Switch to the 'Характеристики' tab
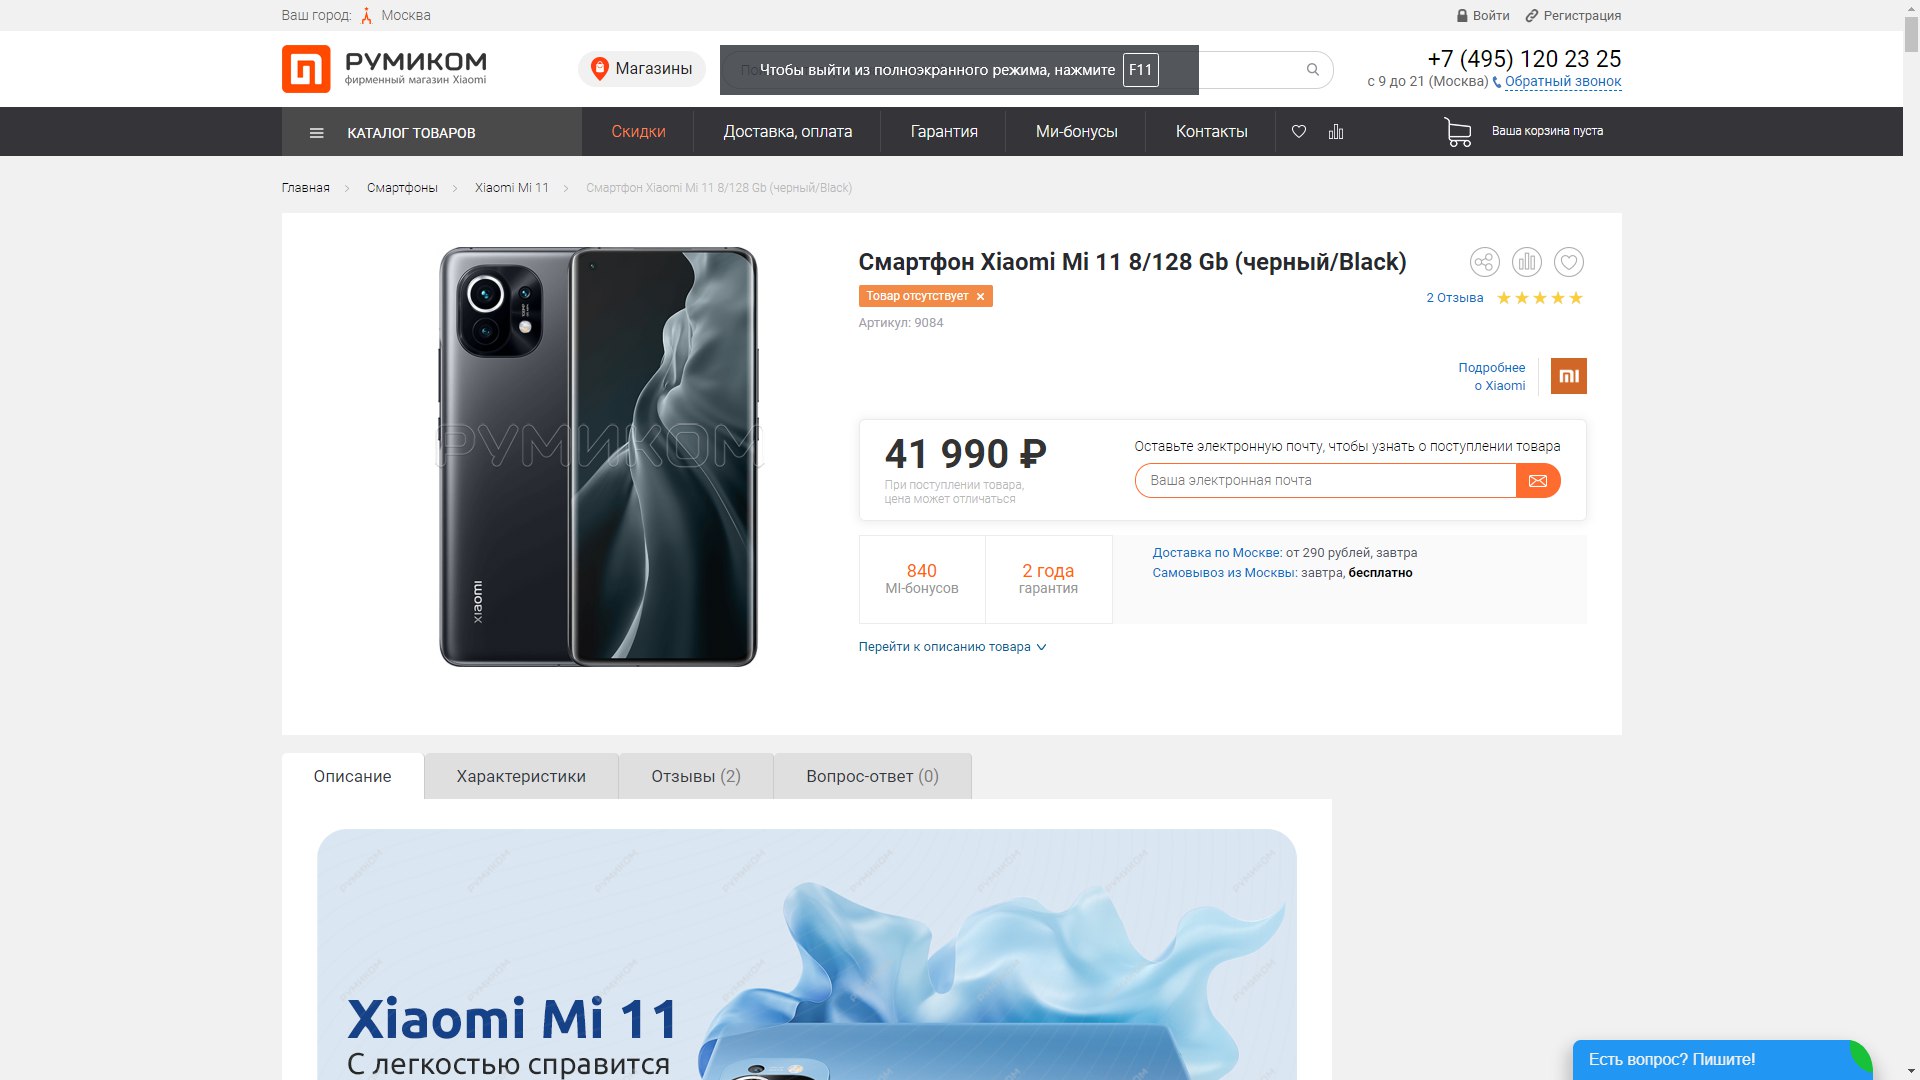Viewport: 1920px width, 1080px height. pyautogui.click(x=521, y=776)
